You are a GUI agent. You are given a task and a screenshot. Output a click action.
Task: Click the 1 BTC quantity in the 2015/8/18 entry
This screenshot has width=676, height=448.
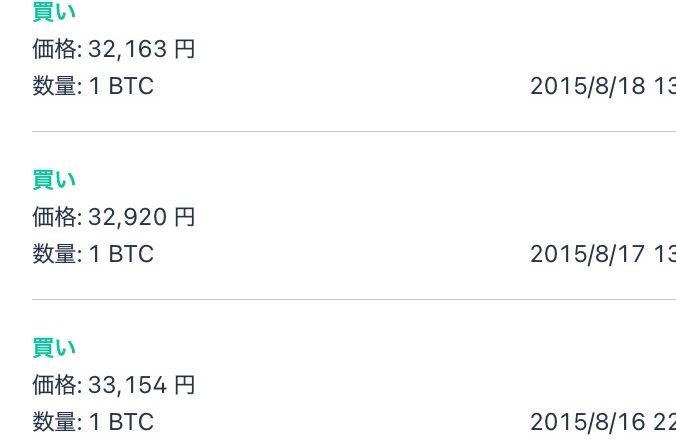[122, 86]
